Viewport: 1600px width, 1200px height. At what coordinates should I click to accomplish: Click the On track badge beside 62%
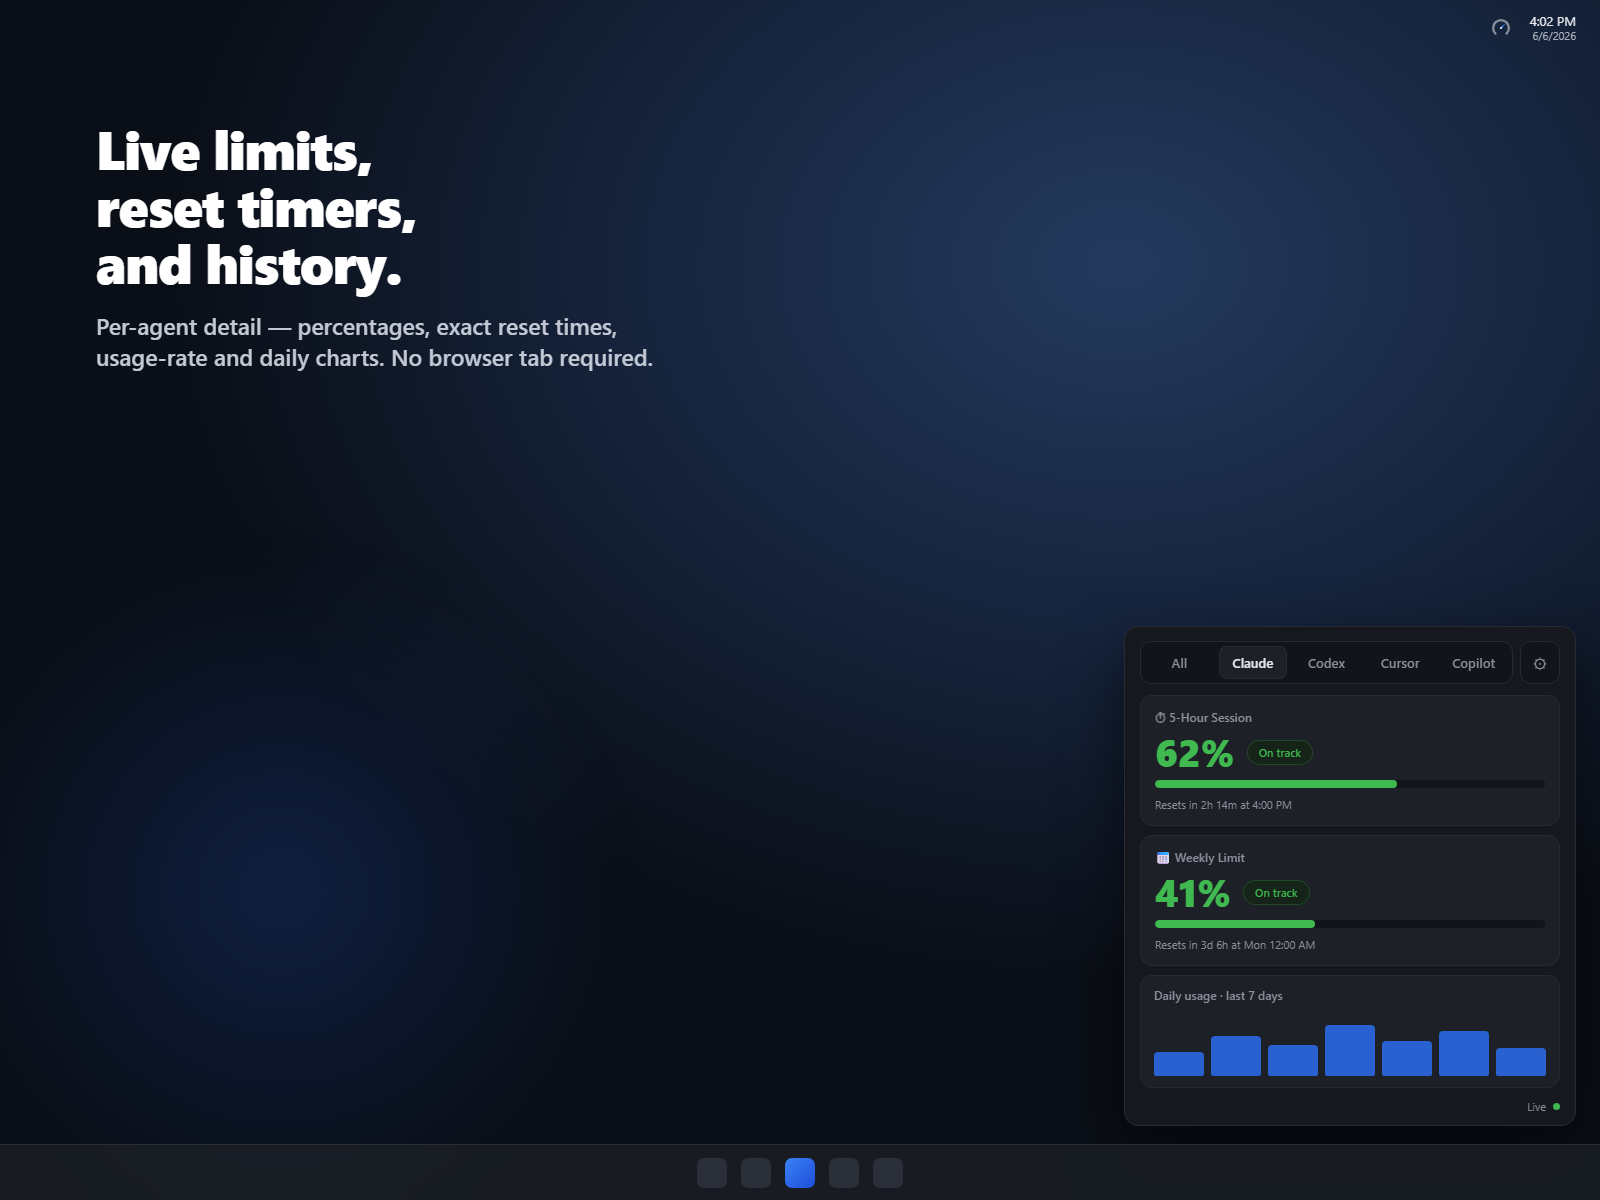click(1280, 753)
